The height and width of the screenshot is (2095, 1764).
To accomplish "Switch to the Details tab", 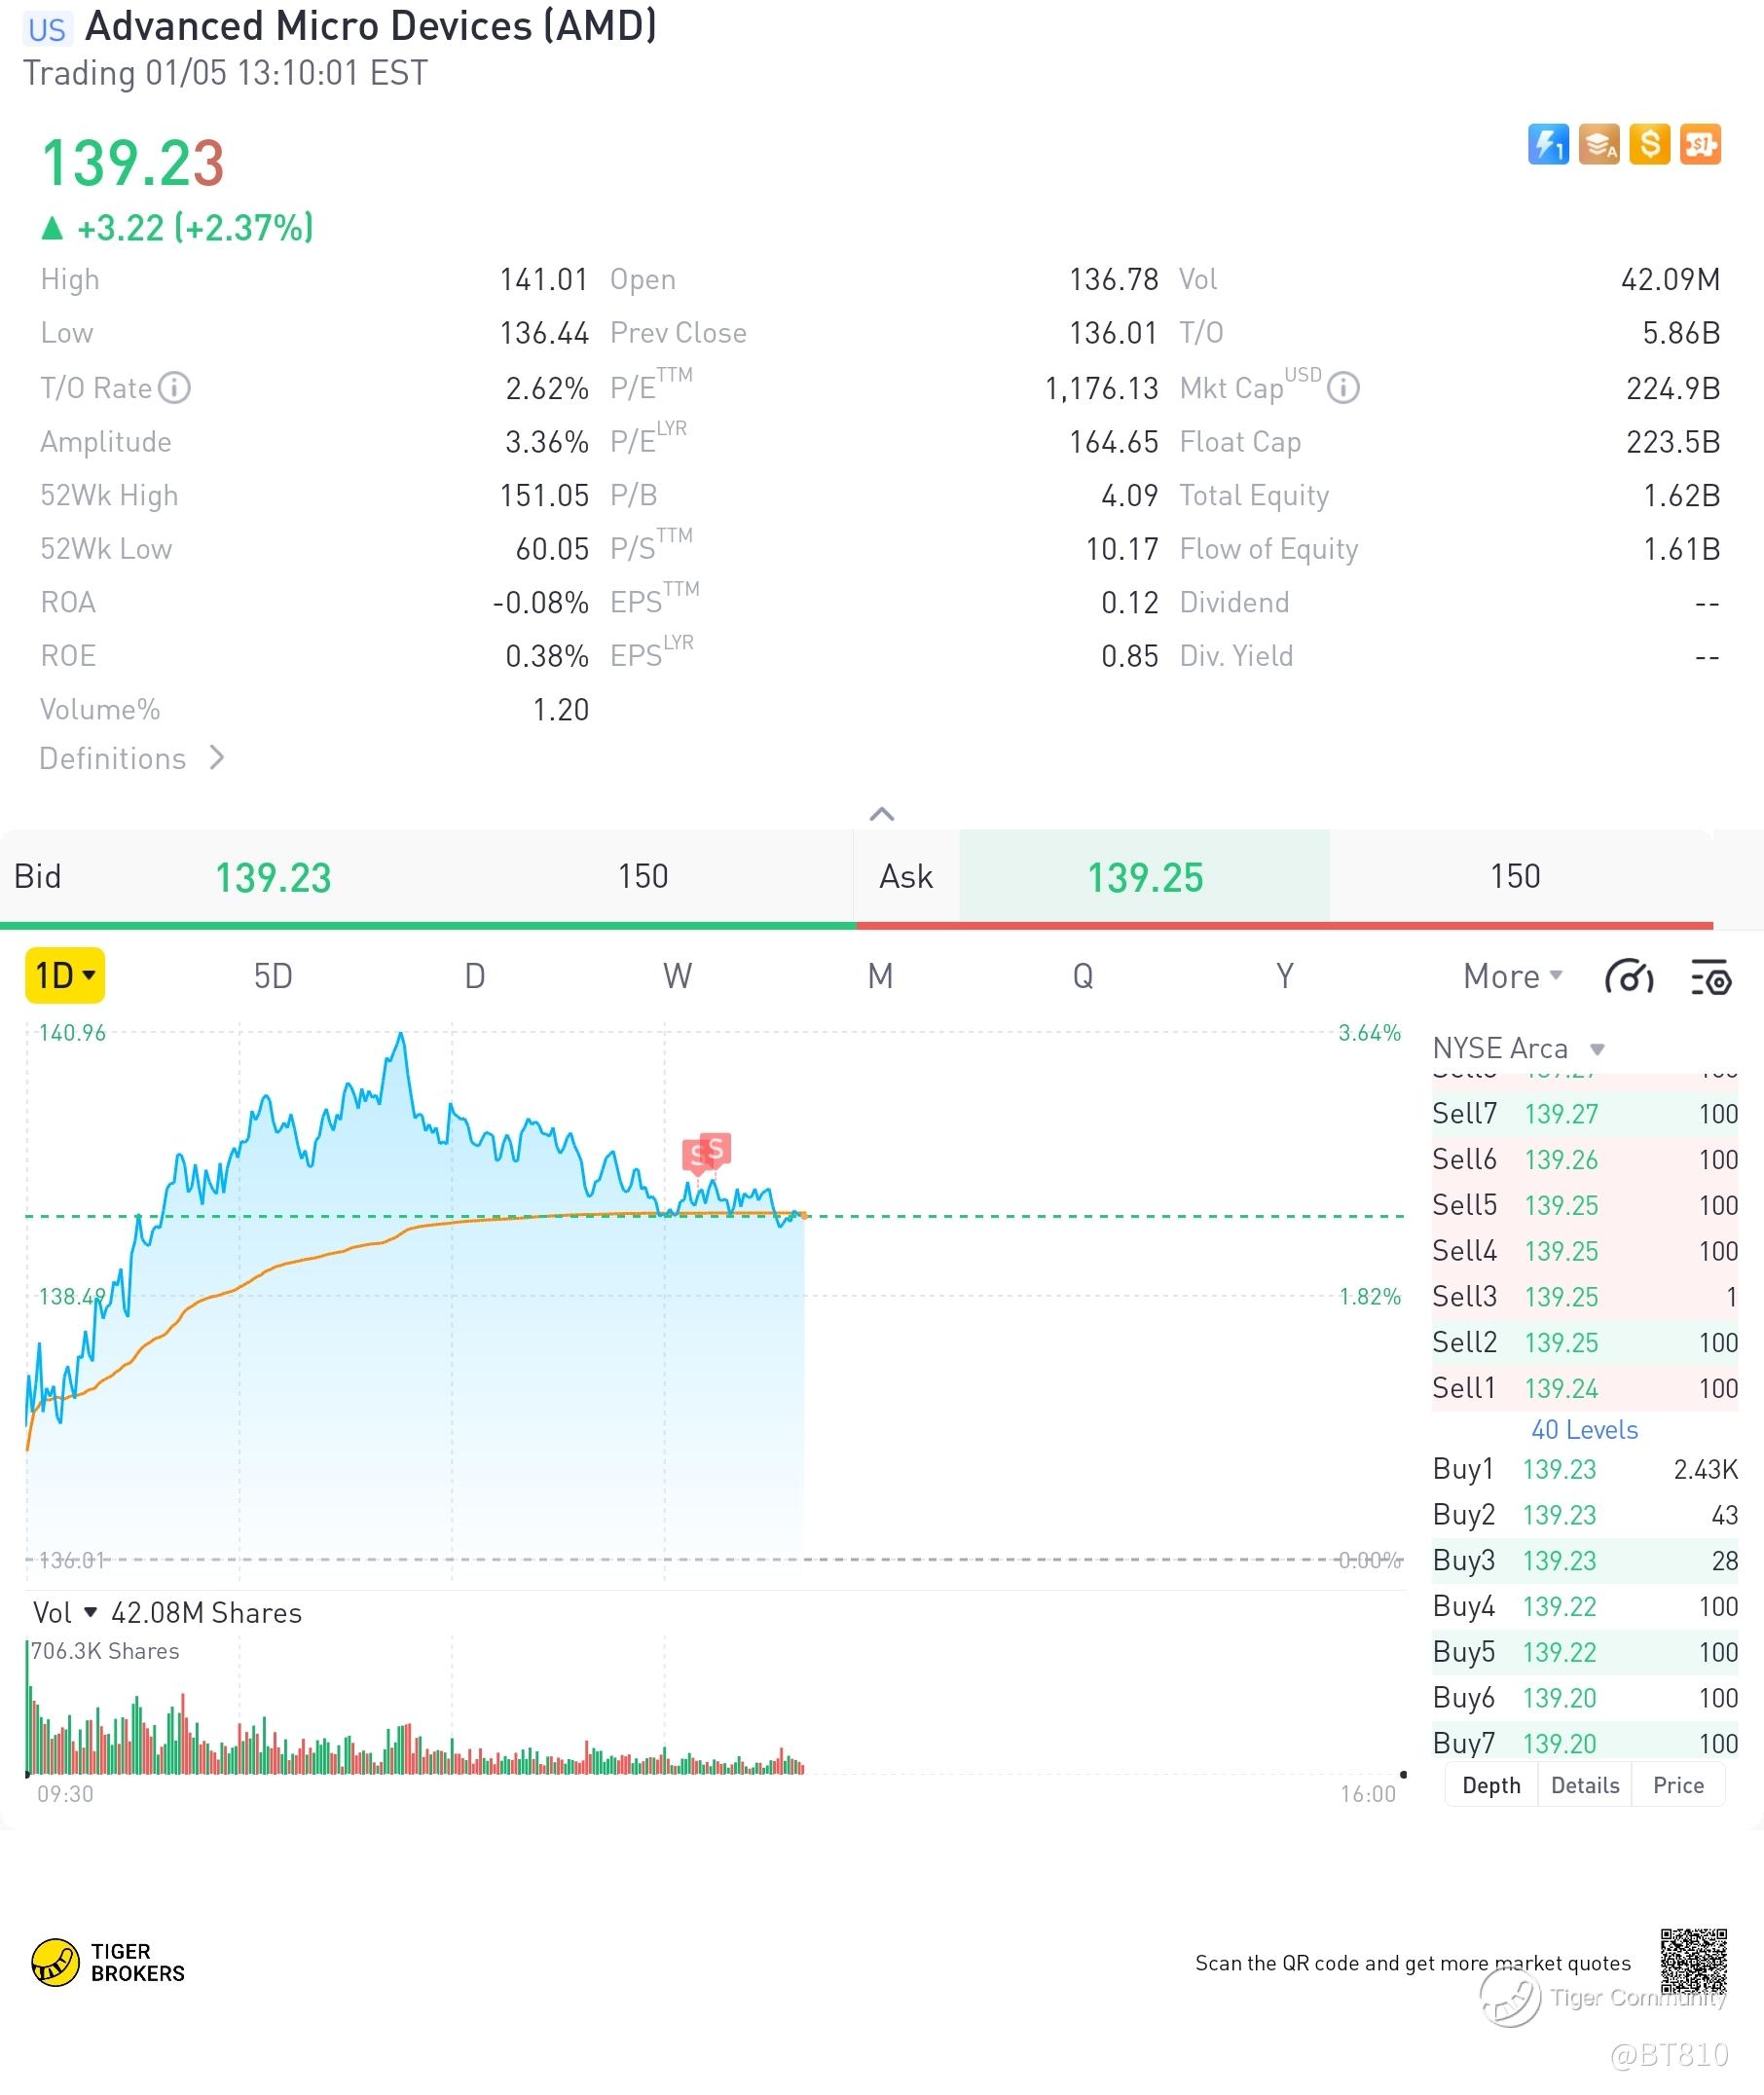I will [x=1584, y=1785].
